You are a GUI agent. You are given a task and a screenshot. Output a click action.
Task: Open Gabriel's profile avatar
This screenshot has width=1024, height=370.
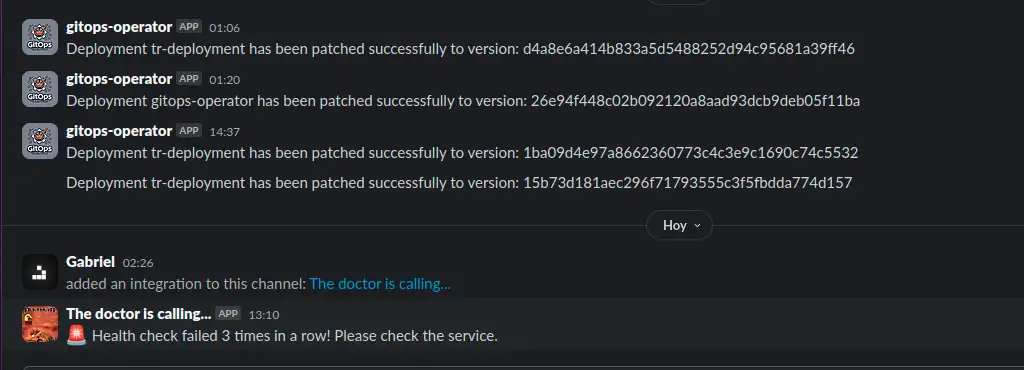click(x=40, y=271)
